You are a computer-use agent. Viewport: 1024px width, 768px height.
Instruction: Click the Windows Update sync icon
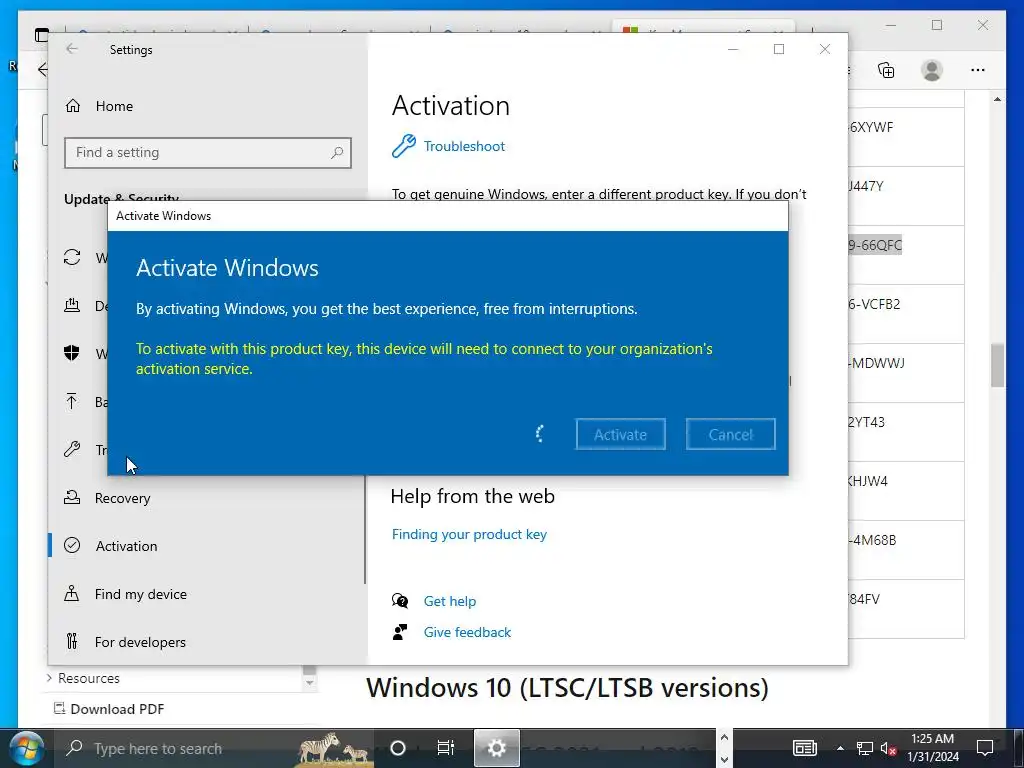click(x=72, y=257)
